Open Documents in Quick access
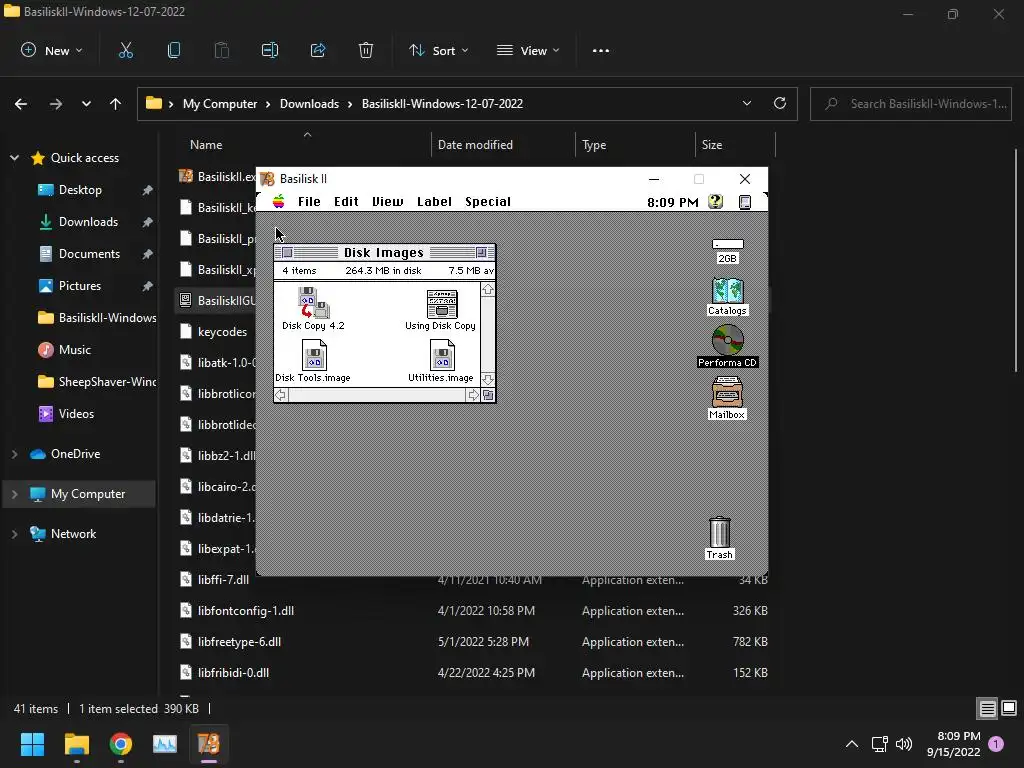Image resolution: width=1024 pixels, height=768 pixels. [89, 254]
